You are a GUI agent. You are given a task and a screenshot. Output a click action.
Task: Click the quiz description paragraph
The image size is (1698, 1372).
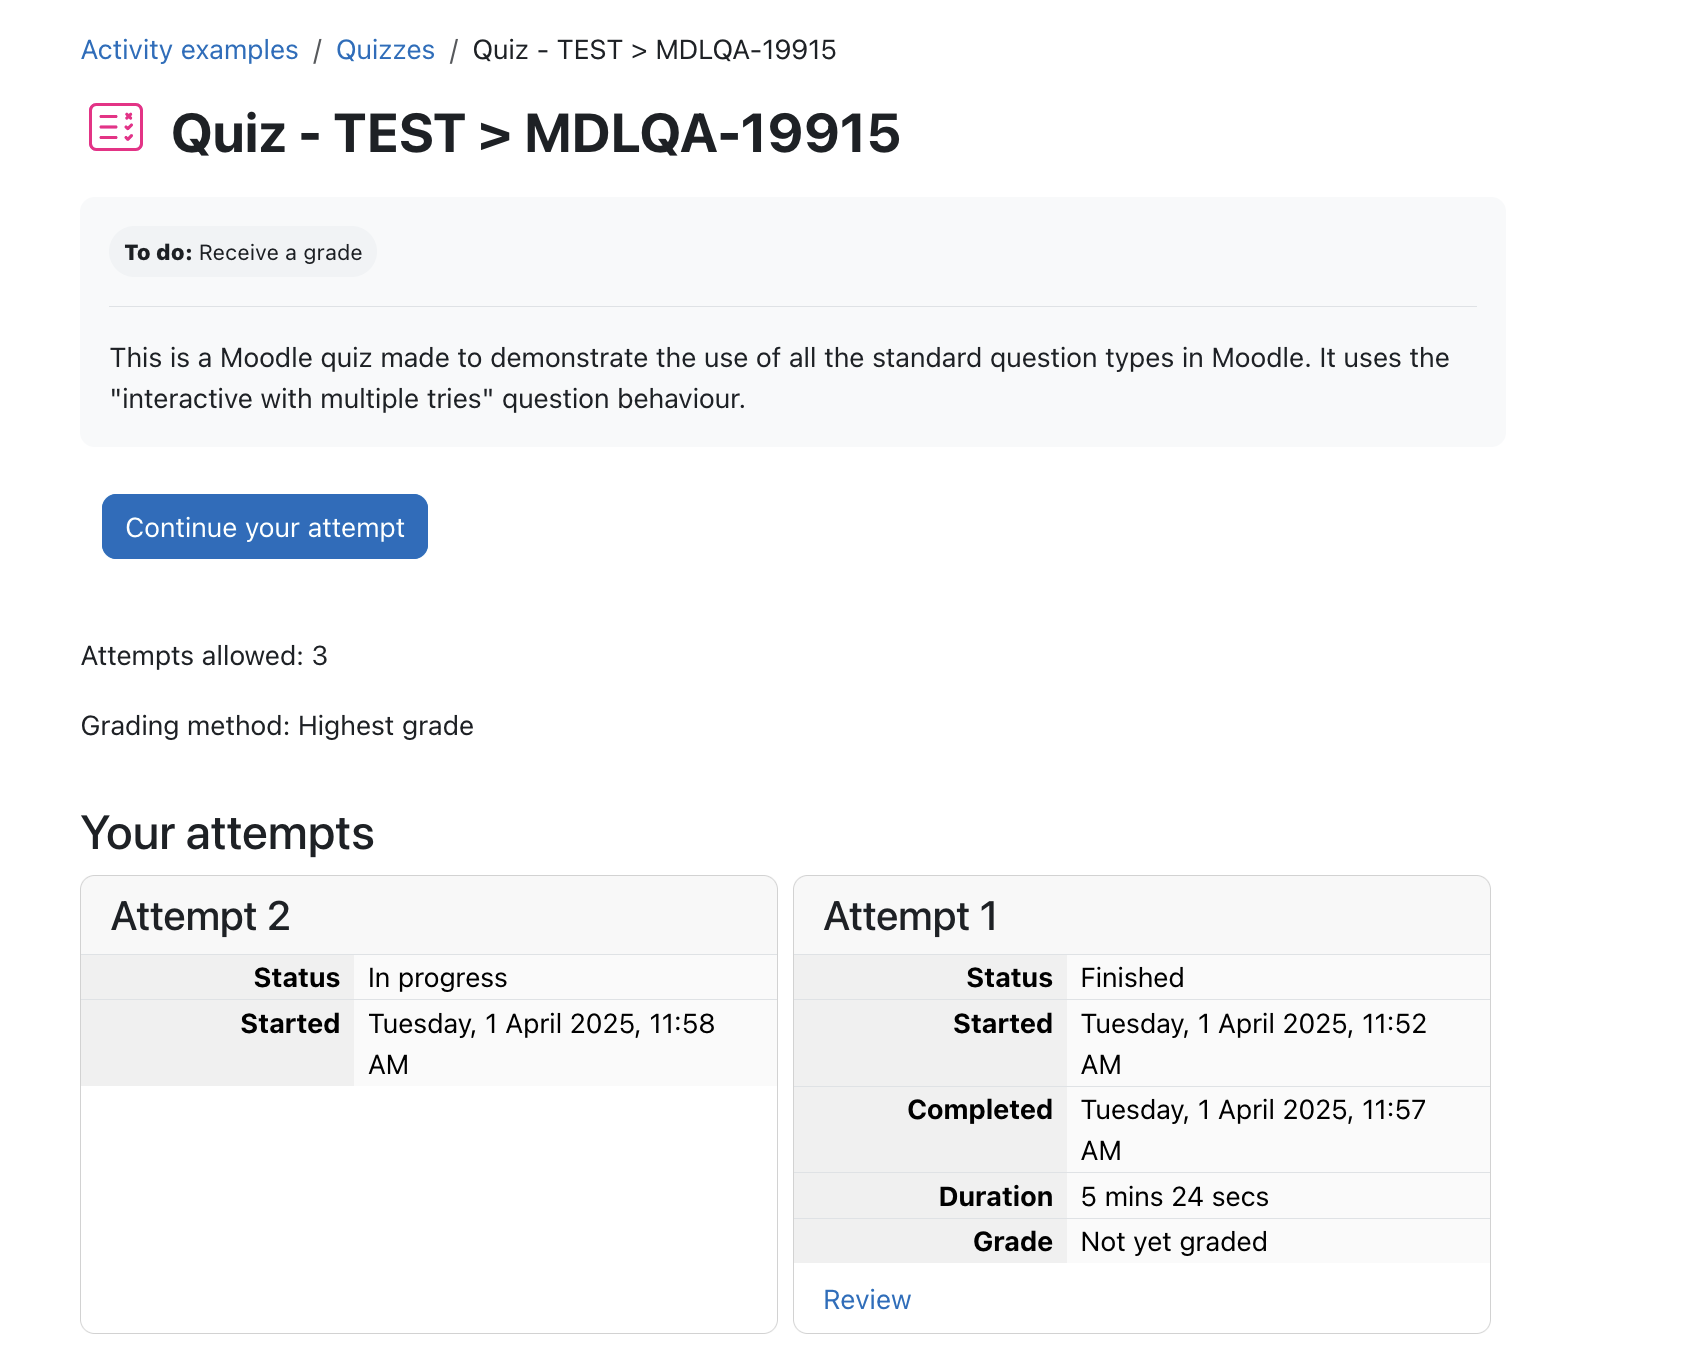pos(780,378)
